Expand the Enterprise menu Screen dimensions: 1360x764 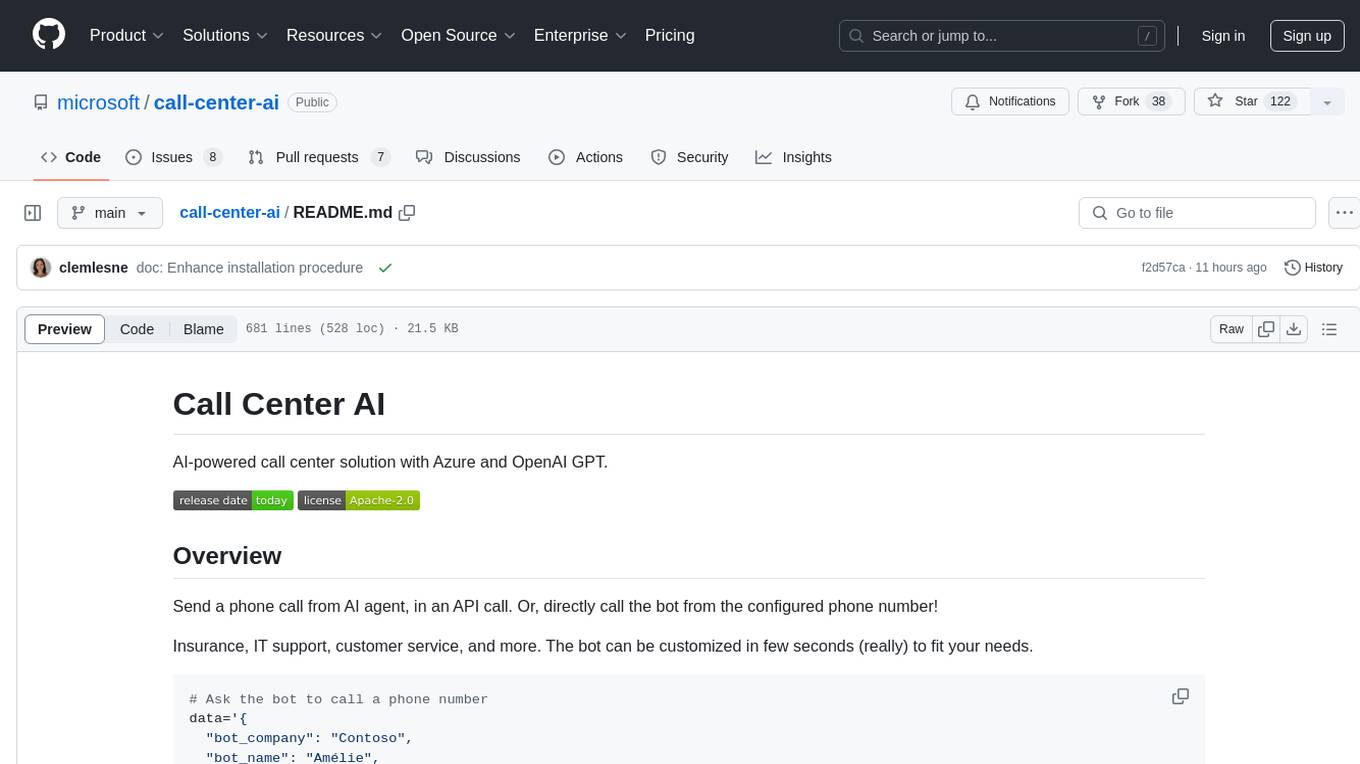click(580, 35)
